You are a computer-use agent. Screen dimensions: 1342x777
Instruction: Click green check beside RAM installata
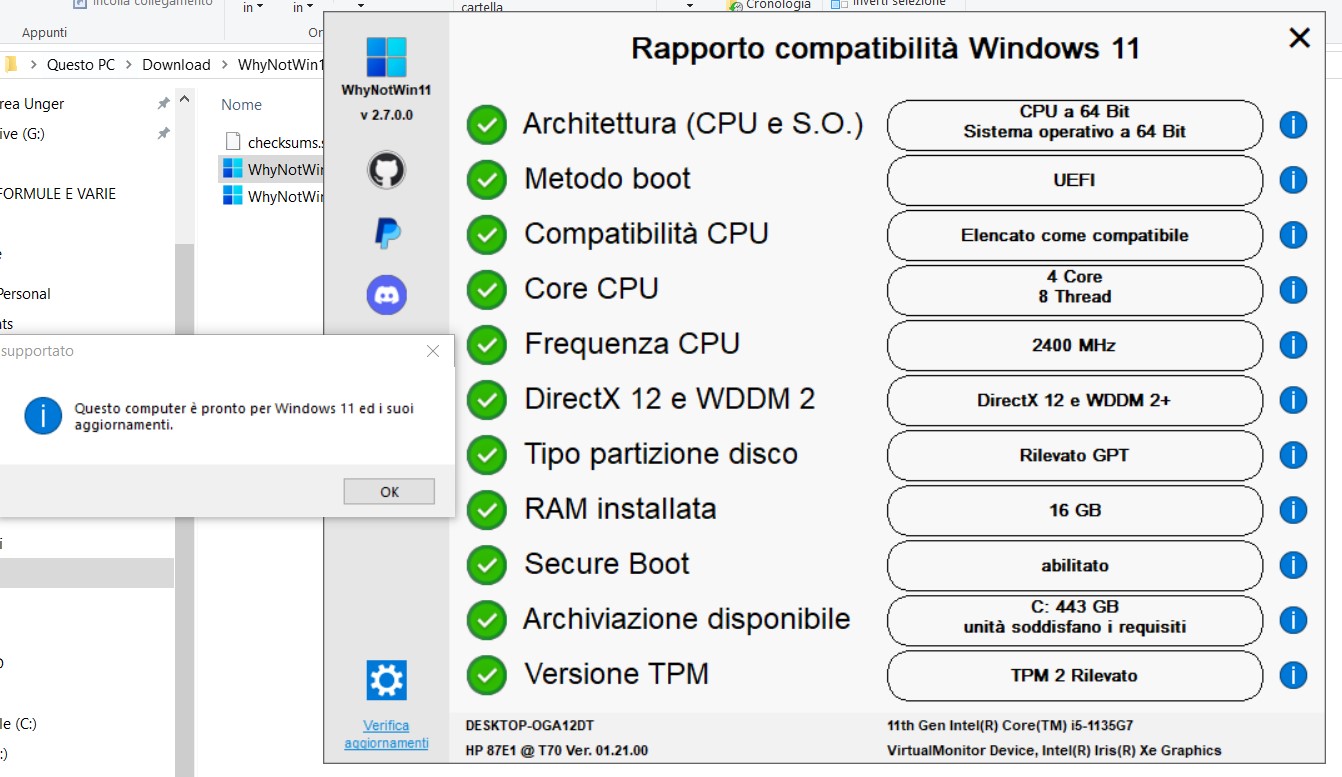pos(487,510)
